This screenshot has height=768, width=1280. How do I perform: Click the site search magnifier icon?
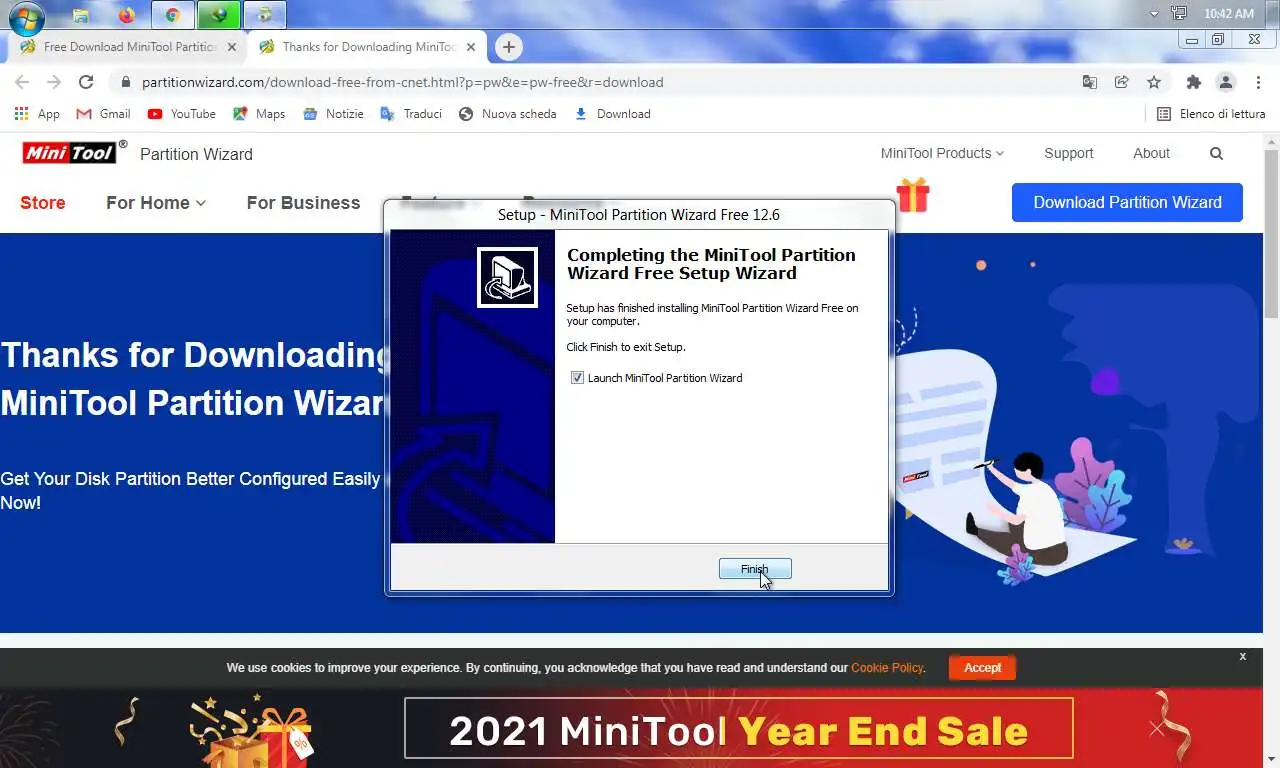click(1216, 153)
